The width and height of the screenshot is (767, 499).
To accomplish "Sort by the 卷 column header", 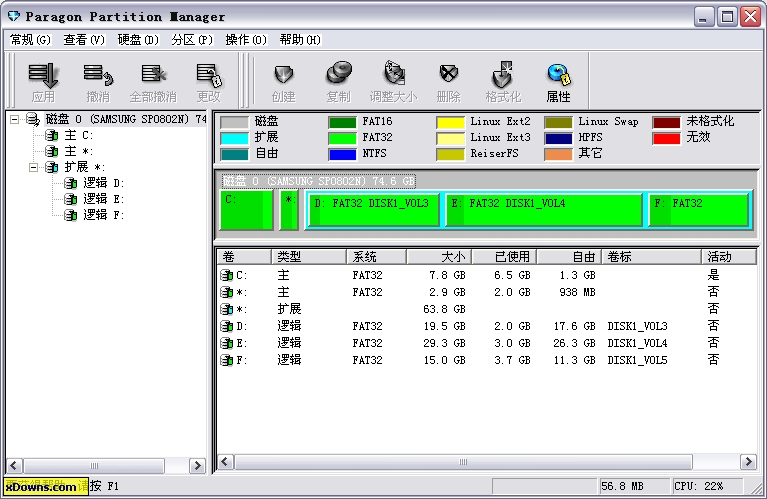I will pos(244,256).
